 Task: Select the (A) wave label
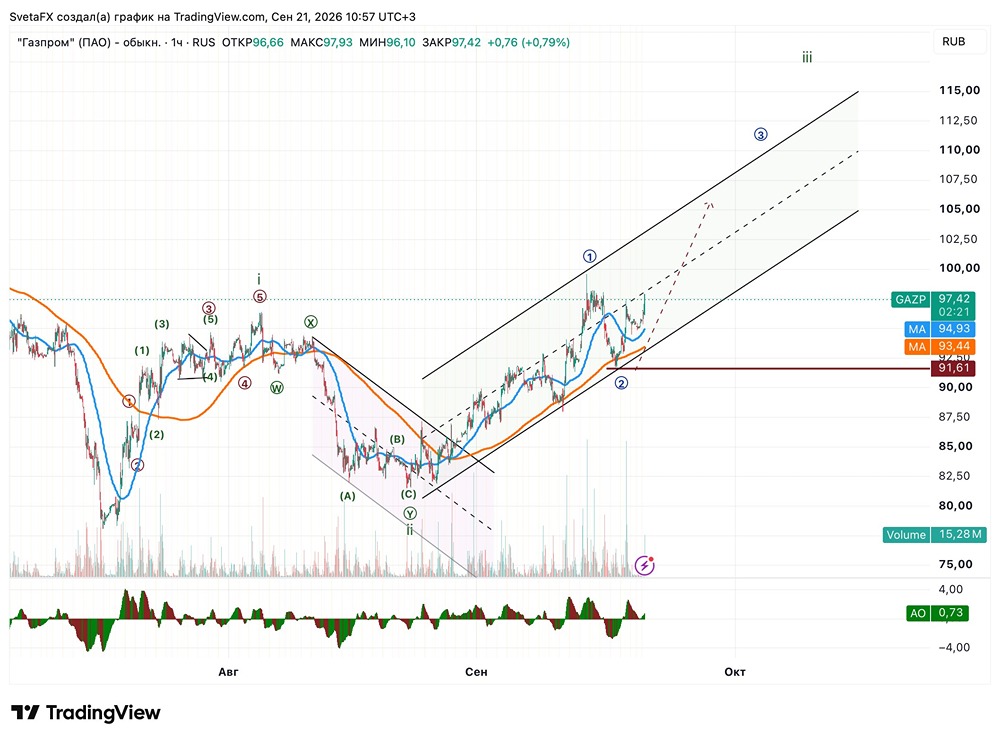(x=347, y=495)
